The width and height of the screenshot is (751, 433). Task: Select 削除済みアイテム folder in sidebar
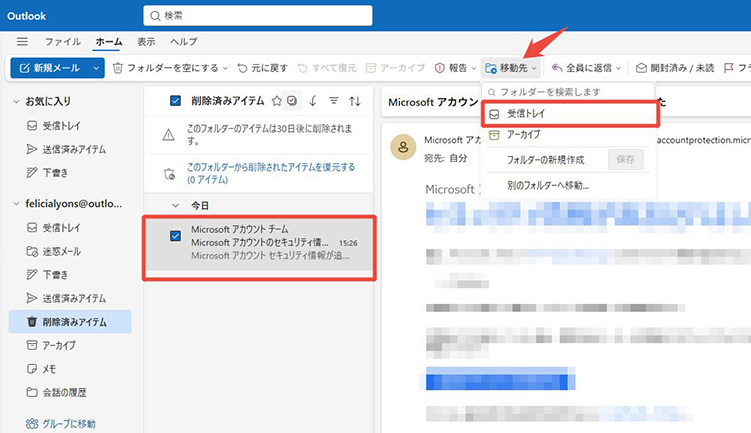(70, 321)
